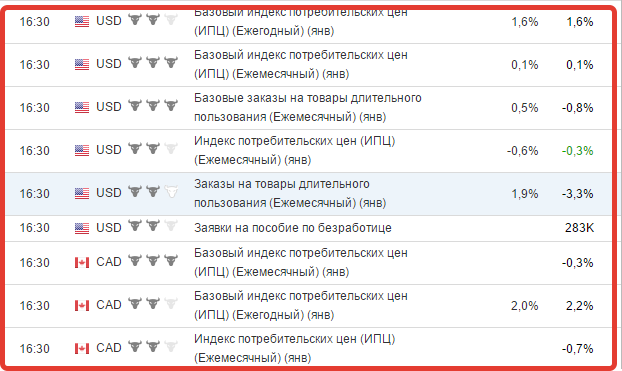The width and height of the screenshot is (622, 371).
Task: Click the US flag in the highlighted durable goods row
Action: (x=82, y=194)
